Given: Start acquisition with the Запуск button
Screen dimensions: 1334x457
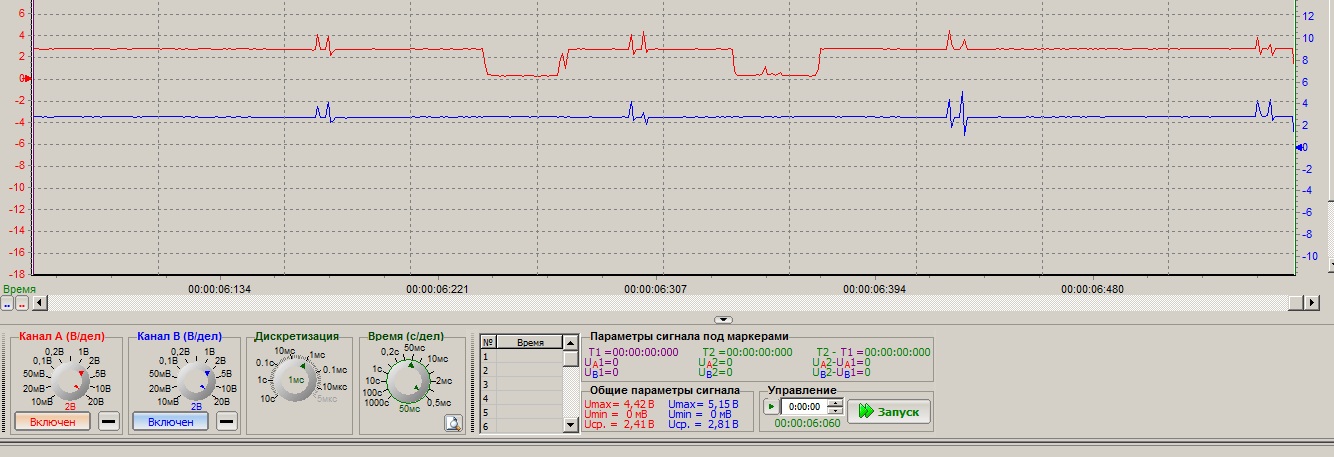Looking at the screenshot, I should pos(889,412).
